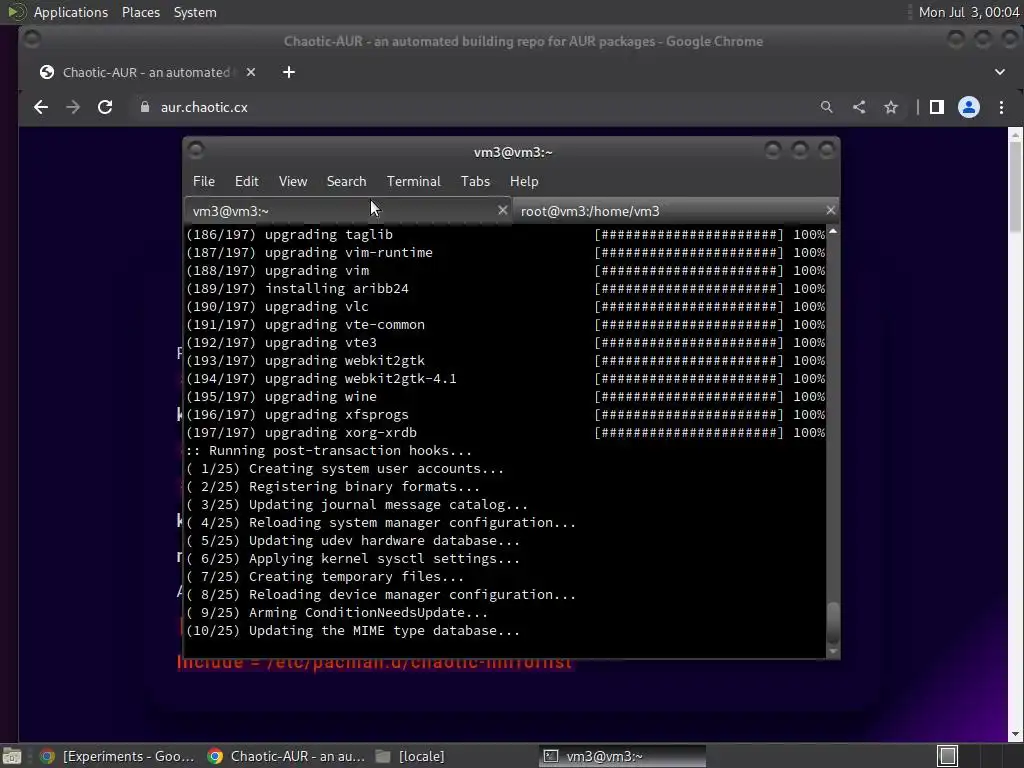The image size is (1024, 768).
Task: Switch to Chaotic-AUR taskbar window
Action: pyautogui.click(x=286, y=756)
